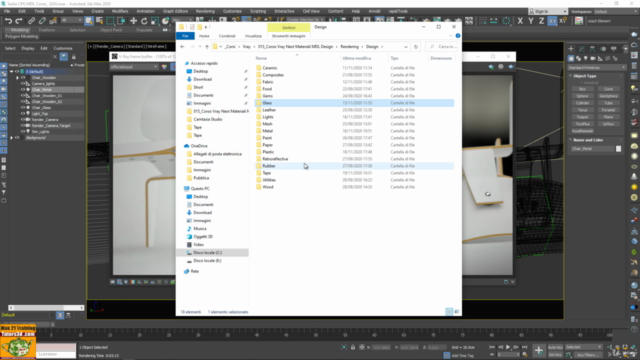
Task: Choose the Rectangular Selection Region tool
Action: (x=110, y=21)
